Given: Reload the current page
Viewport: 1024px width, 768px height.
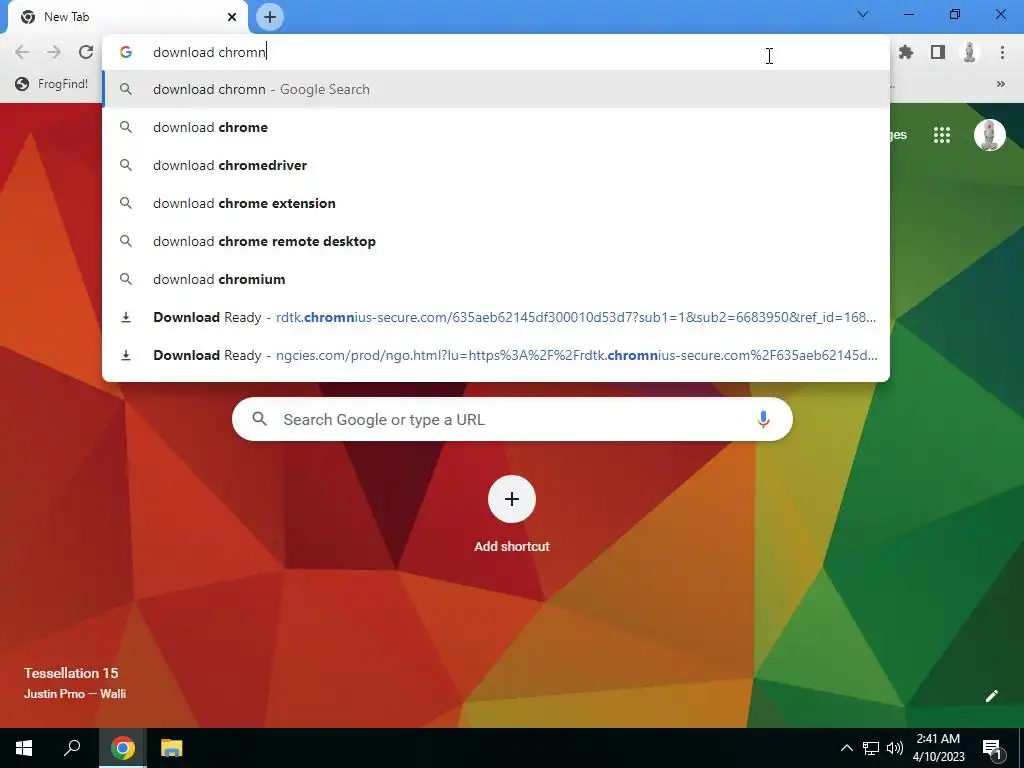Looking at the screenshot, I should 86,52.
